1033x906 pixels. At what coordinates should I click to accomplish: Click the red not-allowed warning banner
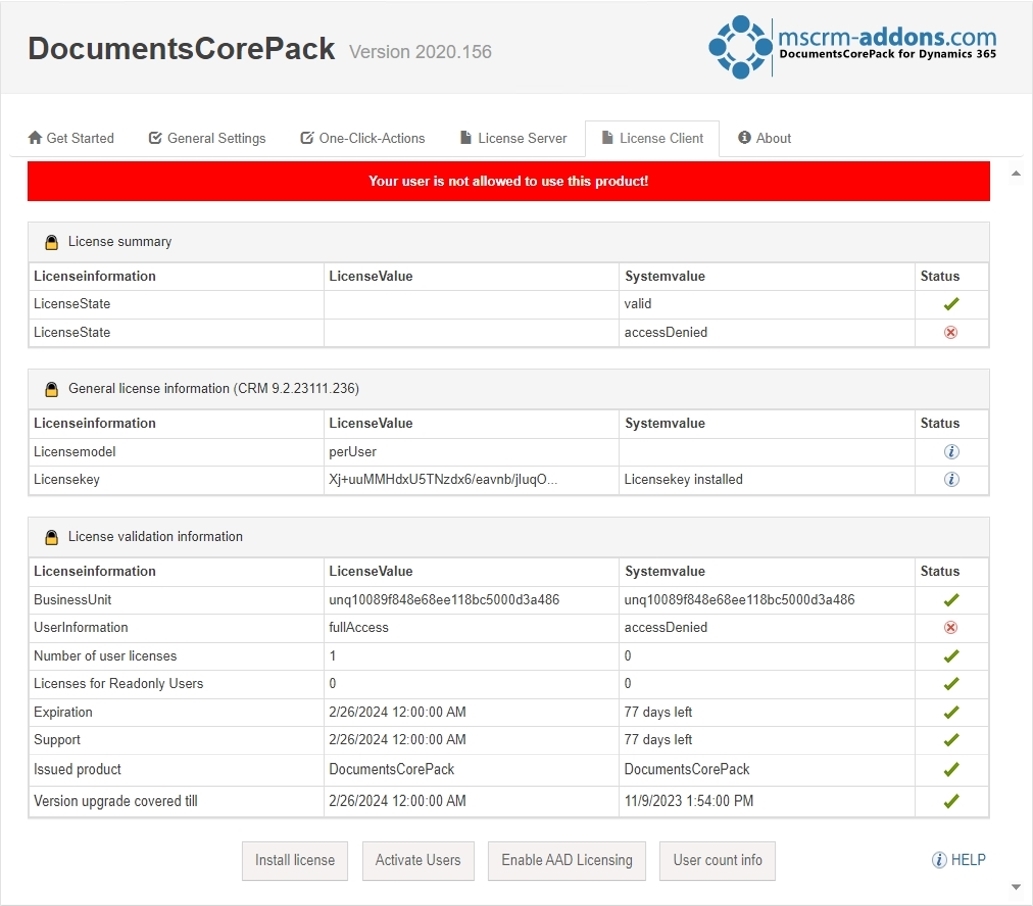(x=509, y=181)
